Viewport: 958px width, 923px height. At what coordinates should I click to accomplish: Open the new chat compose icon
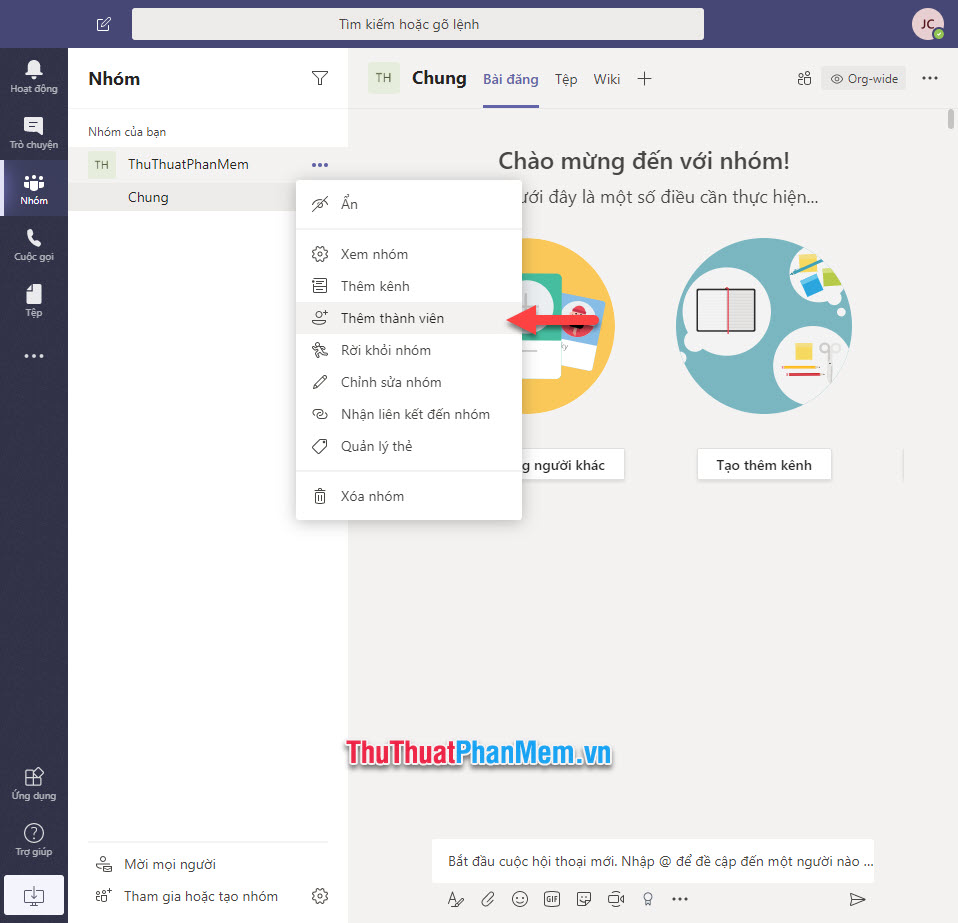pyautogui.click(x=102, y=23)
